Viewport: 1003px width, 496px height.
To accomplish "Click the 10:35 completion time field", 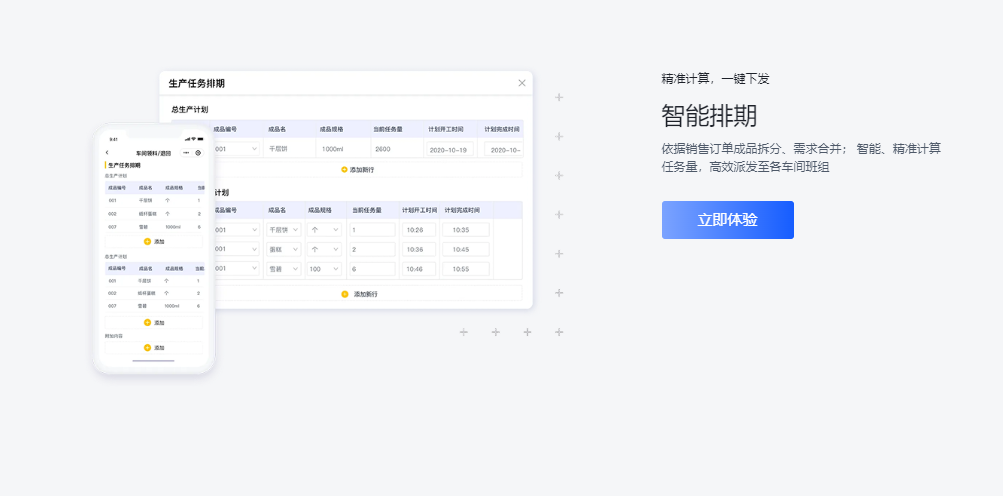I will [466, 230].
